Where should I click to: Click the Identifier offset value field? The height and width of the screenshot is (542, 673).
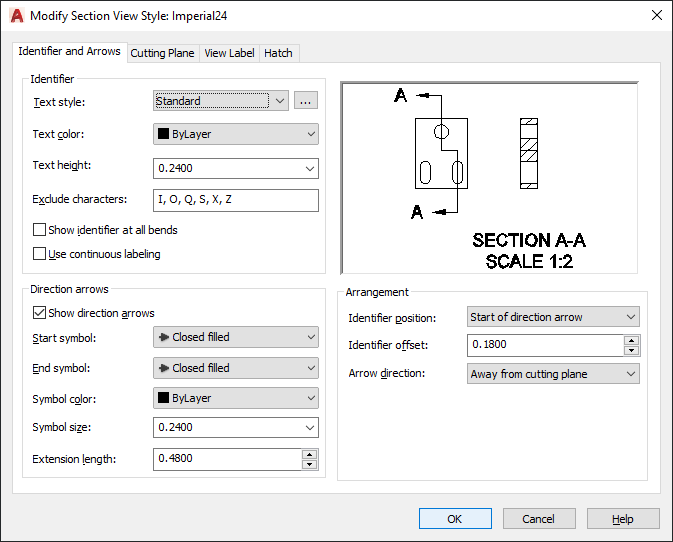pos(545,345)
